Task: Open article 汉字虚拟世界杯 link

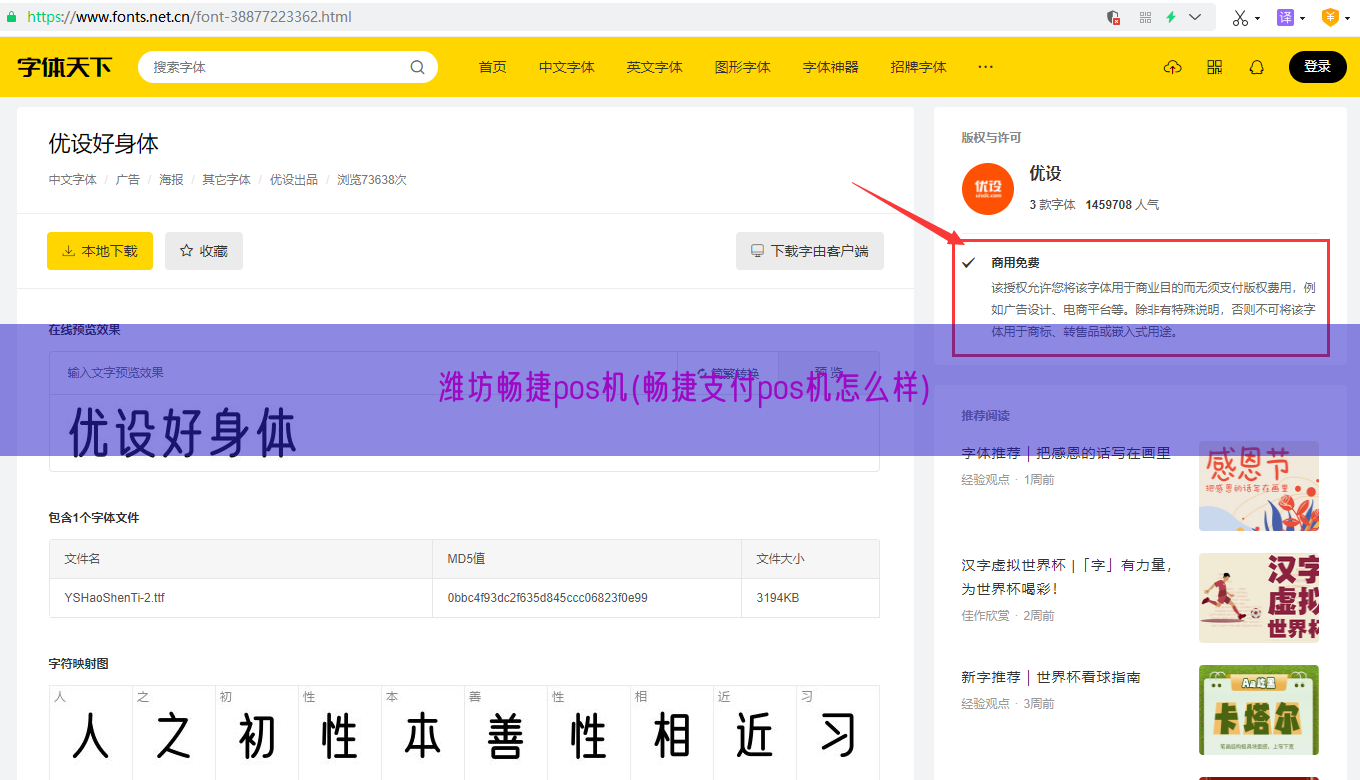Action: tap(1067, 577)
